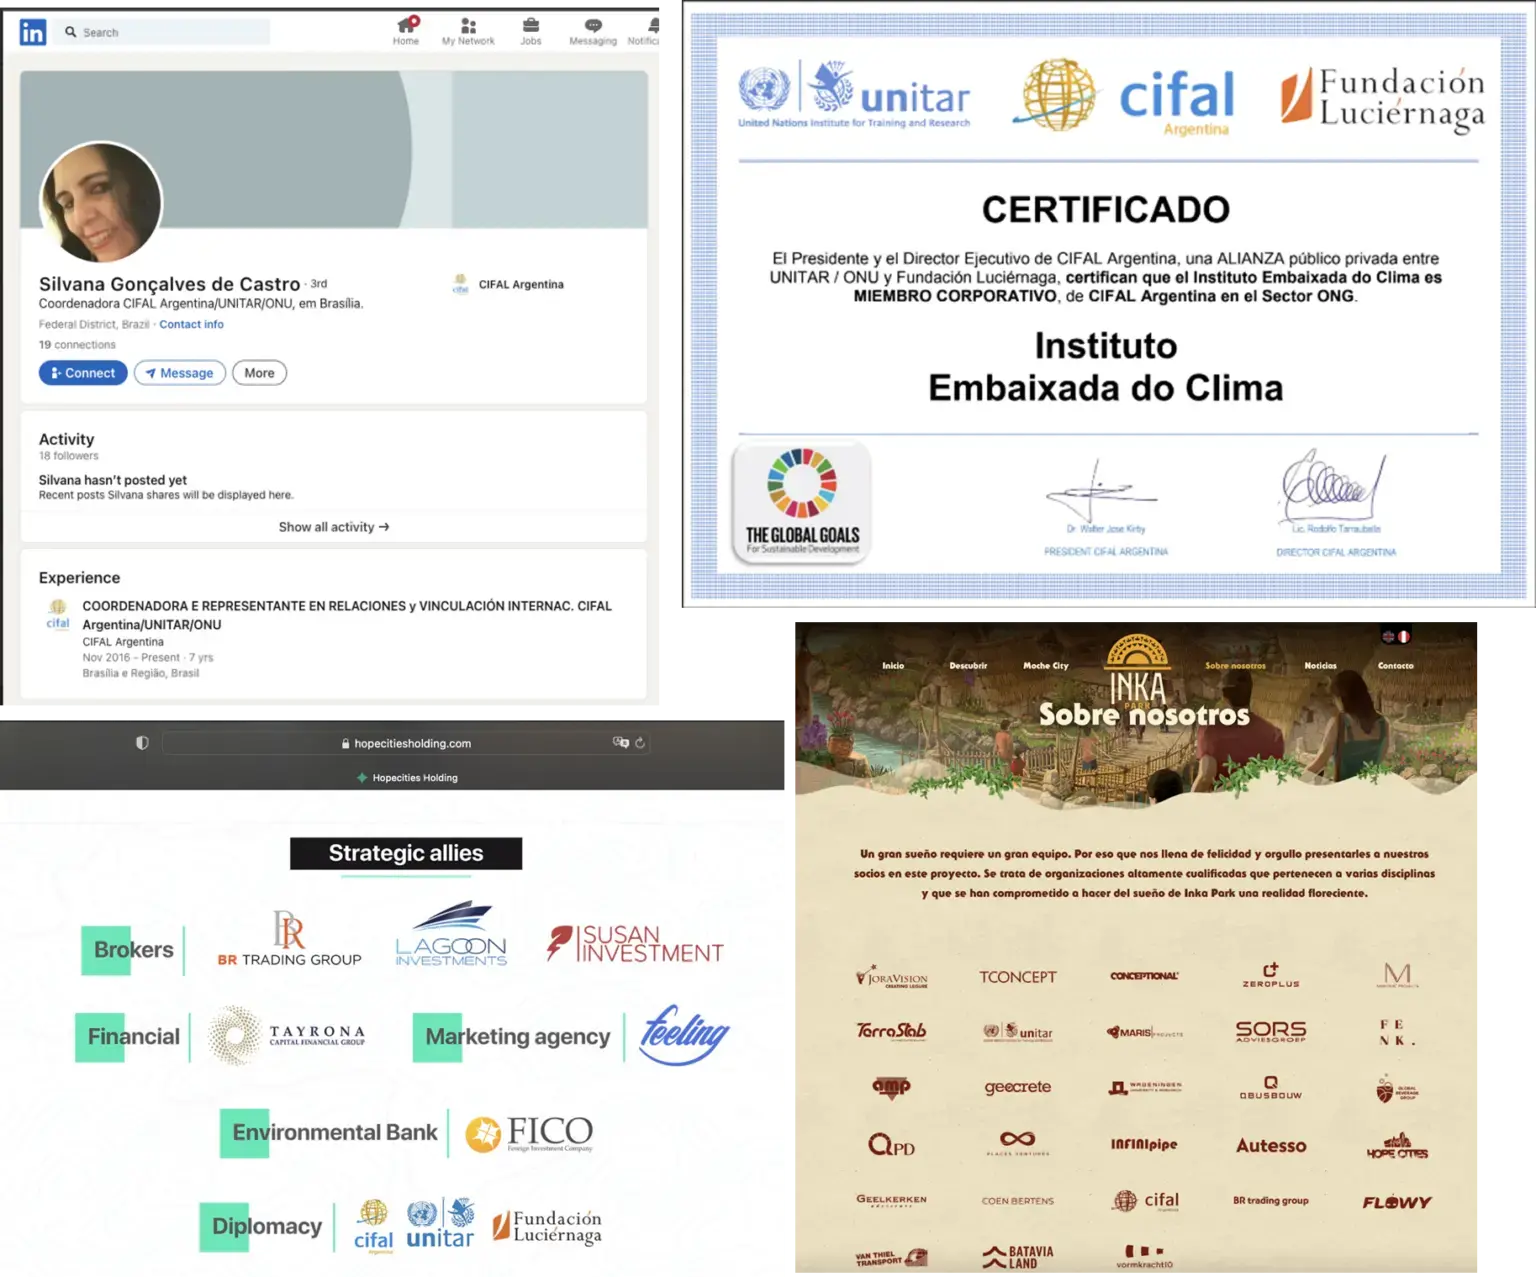Click BR trading group on Inka page

[x=1270, y=1200]
